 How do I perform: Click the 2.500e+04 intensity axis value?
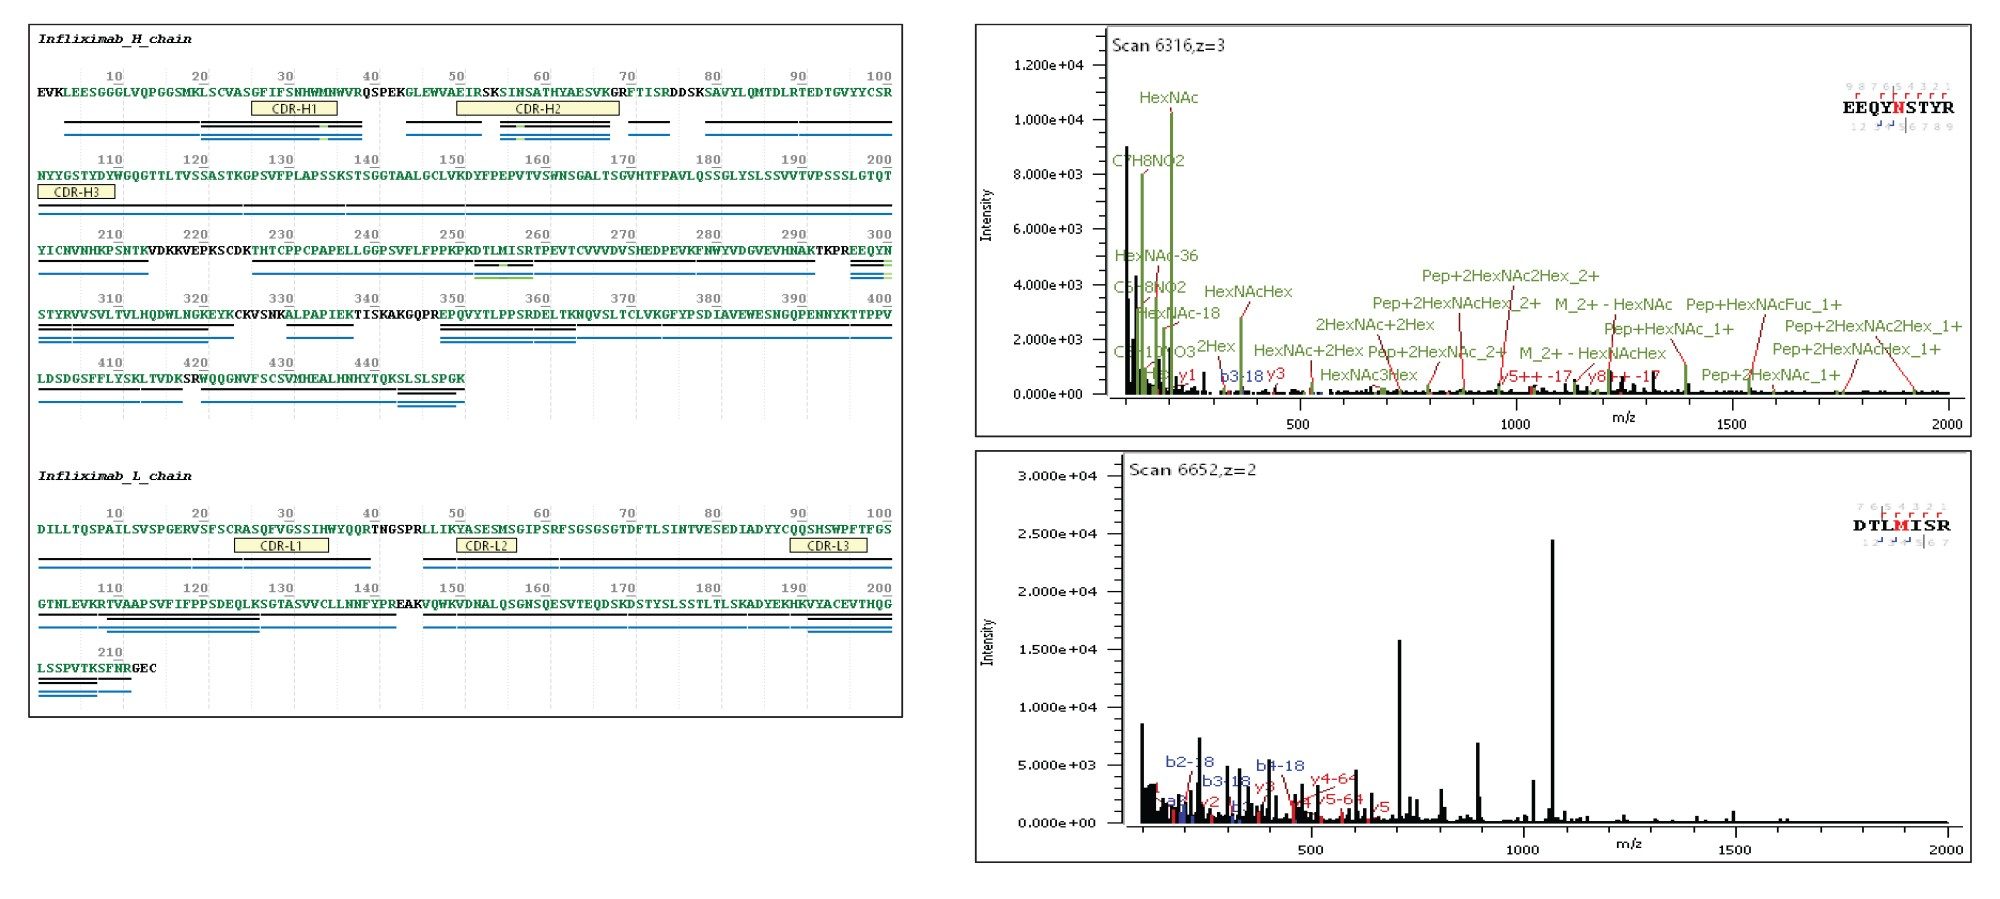point(1057,533)
